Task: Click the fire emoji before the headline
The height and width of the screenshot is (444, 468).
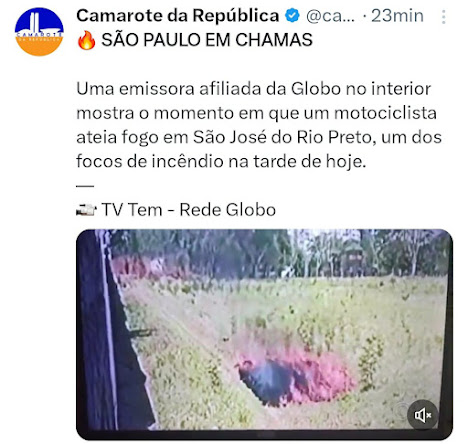Action: coord(86,40)
